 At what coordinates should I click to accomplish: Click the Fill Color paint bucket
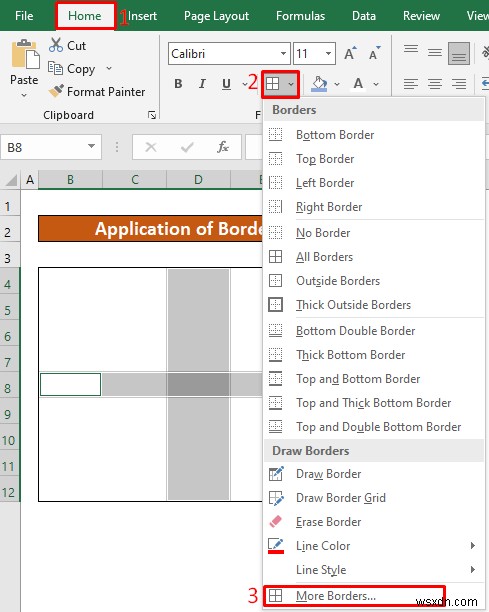[319, 84]
